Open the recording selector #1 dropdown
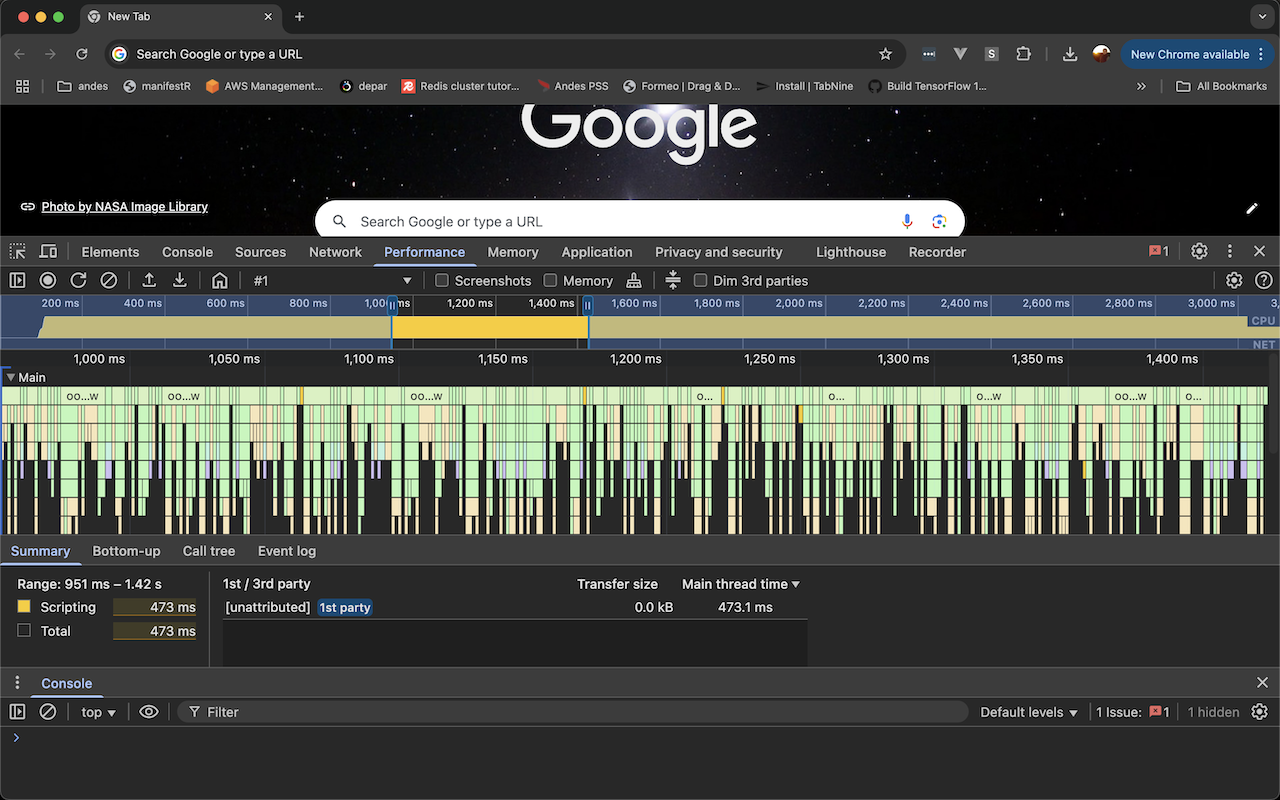 [x=332, y=281]
